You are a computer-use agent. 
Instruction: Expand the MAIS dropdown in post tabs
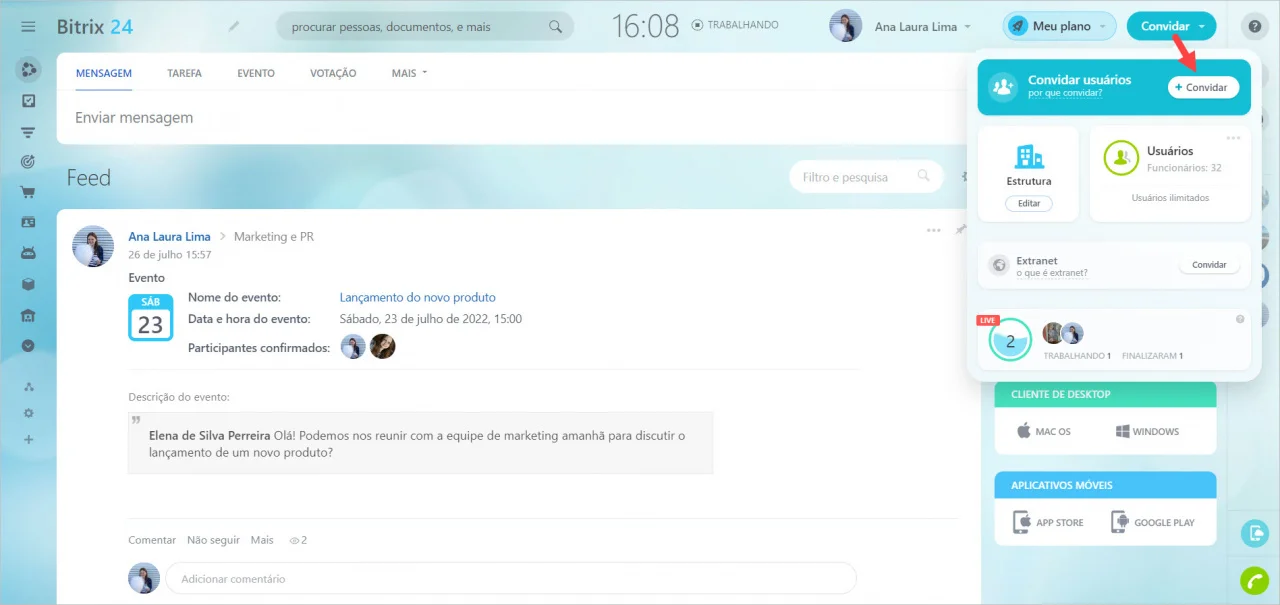(409, 73)
